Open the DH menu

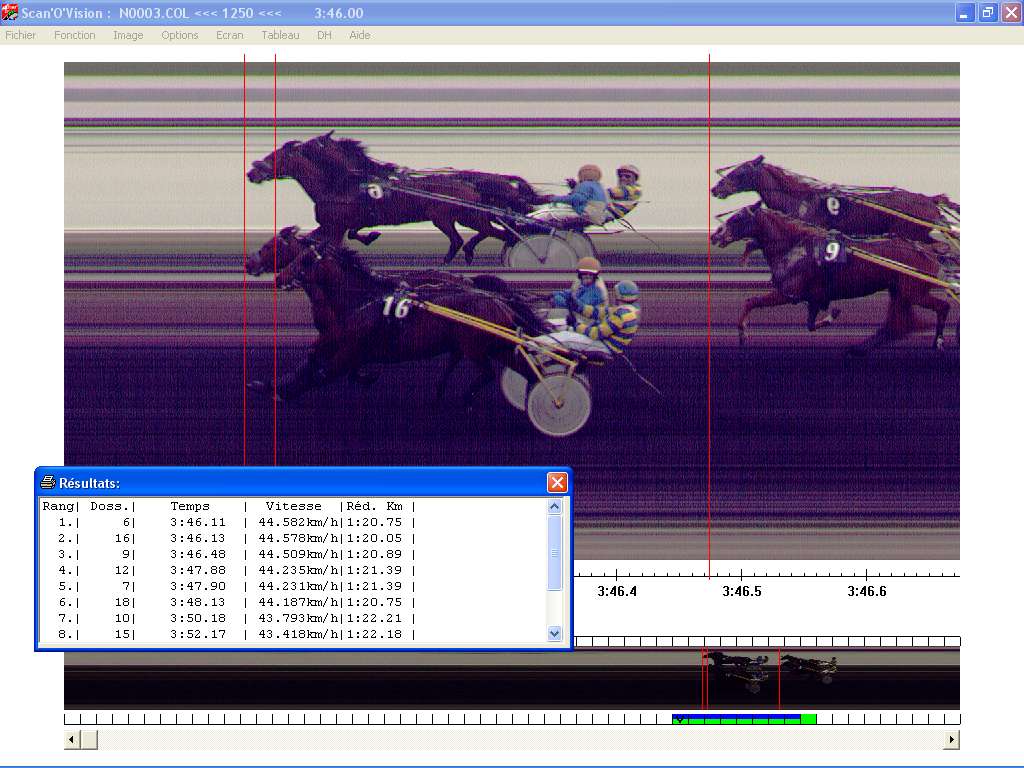(324, 35)
